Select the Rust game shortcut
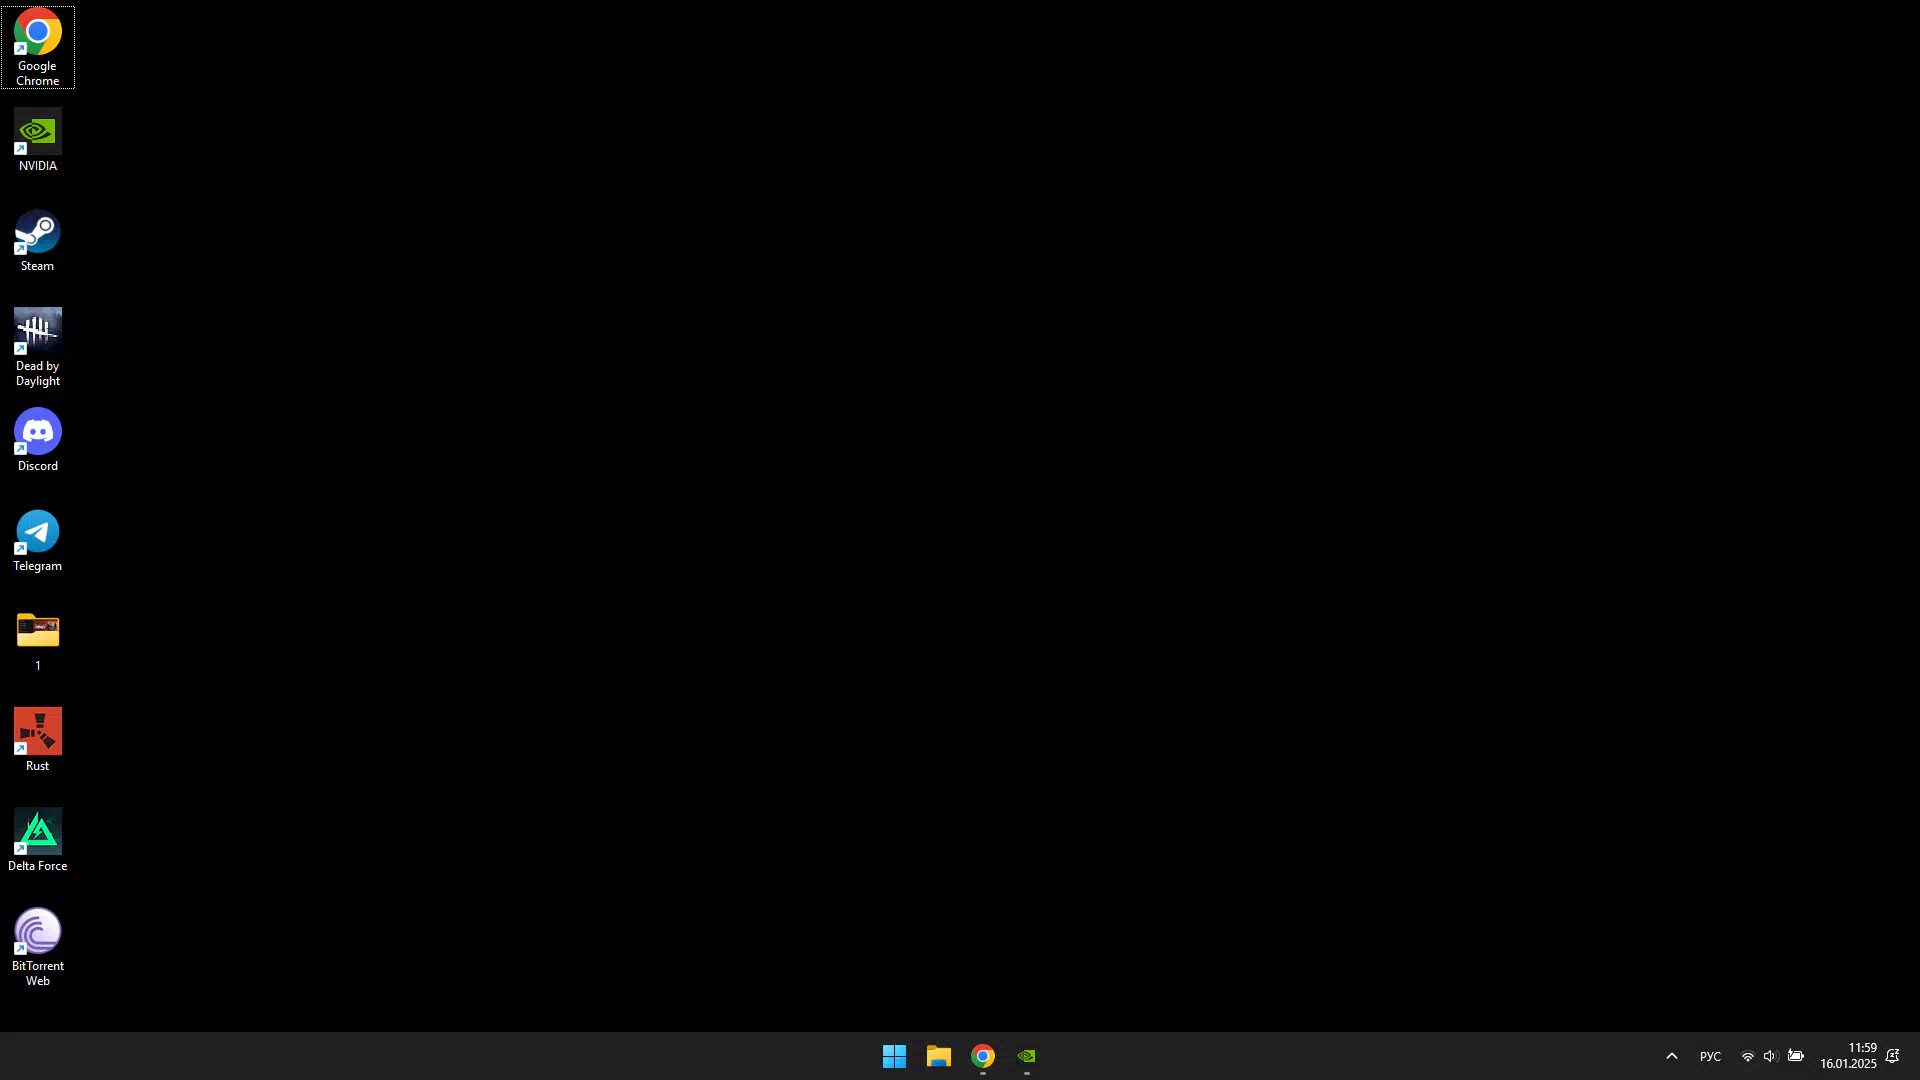 [37, 740]
